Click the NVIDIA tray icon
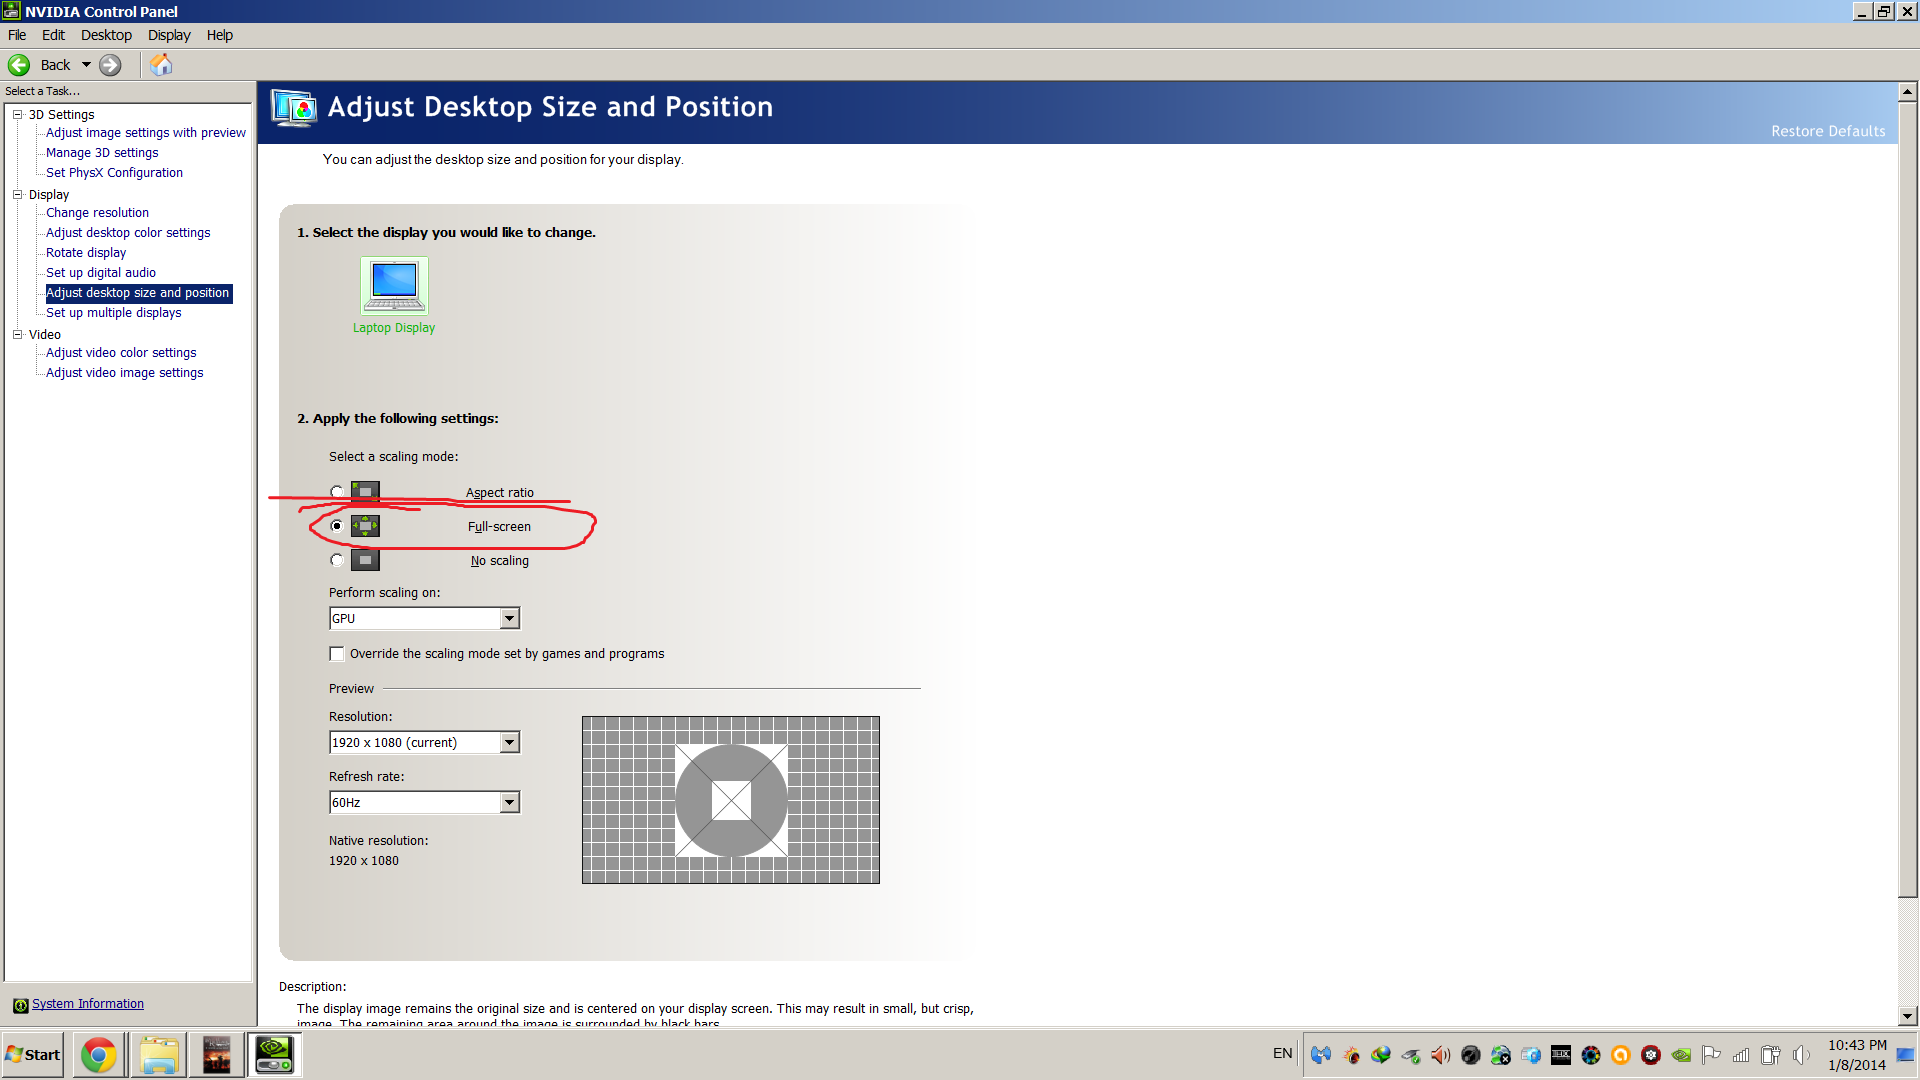Viewport: 1920px width, 1080px height. [1681, 1055]
